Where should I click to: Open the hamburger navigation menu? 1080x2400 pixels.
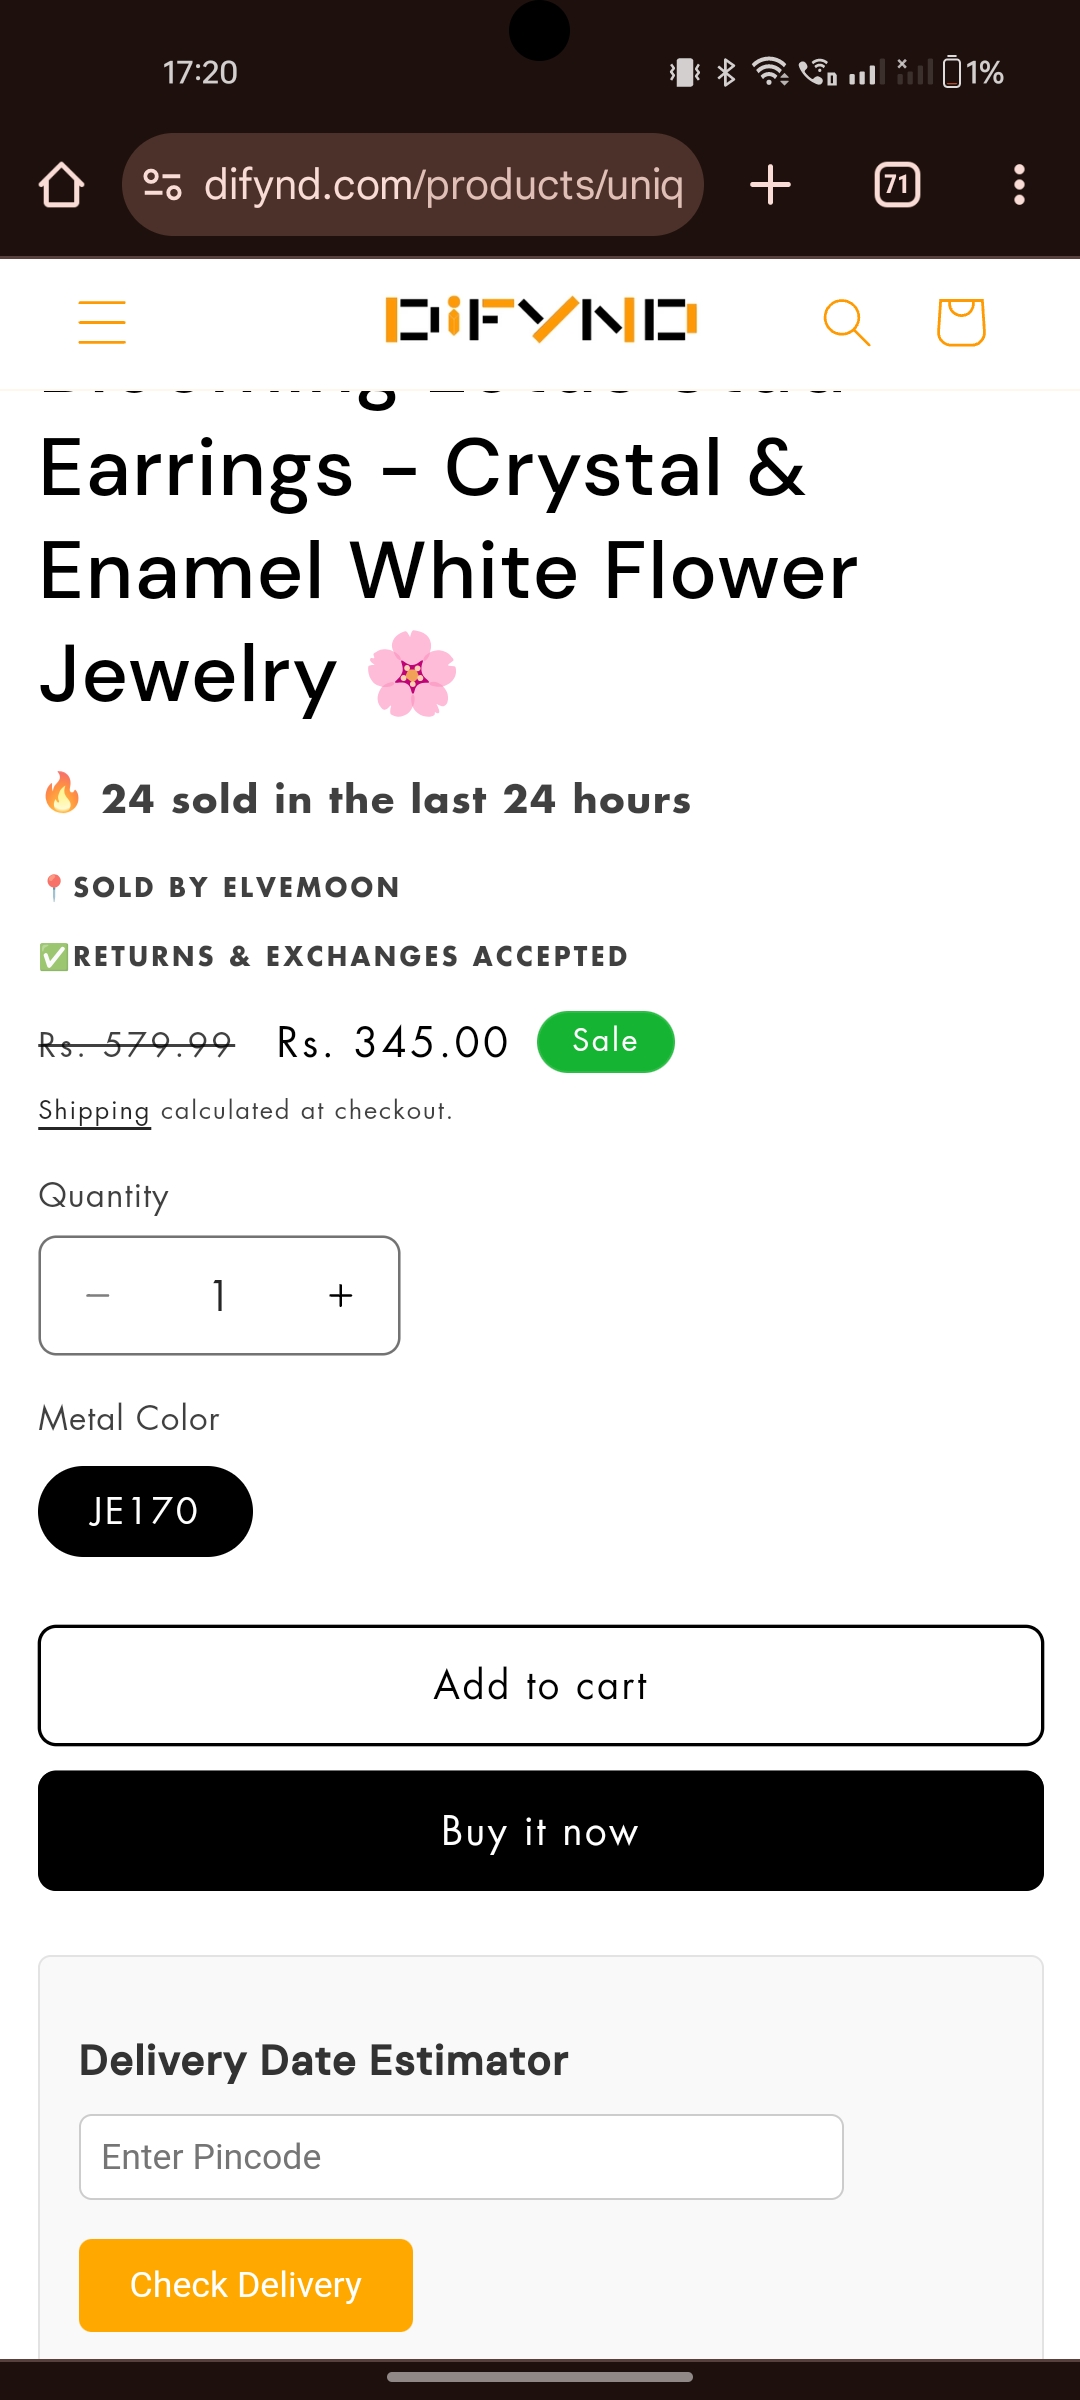(102, 322)
